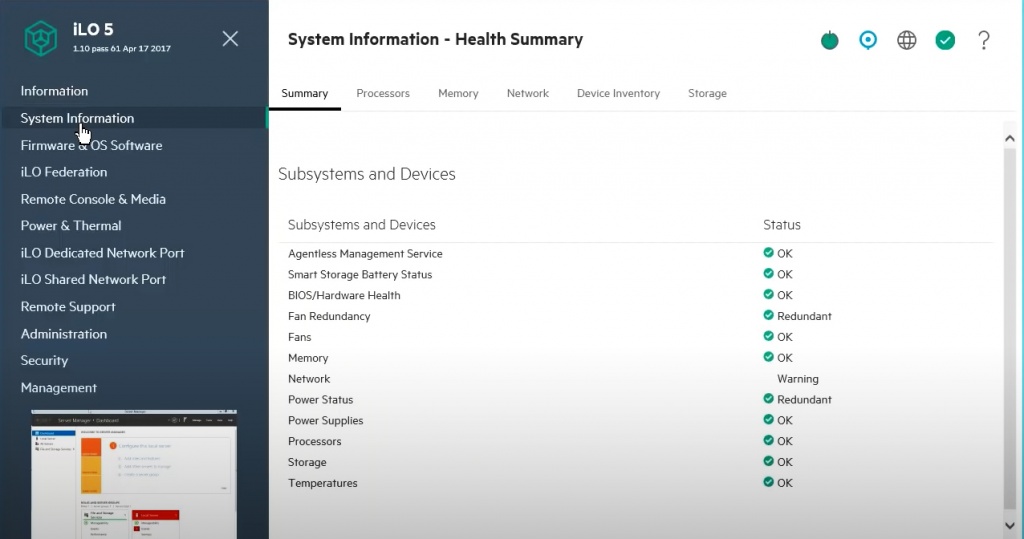This screenshot has width=1024, height=539.
Task: Close the sidebar with the X icon
Action: coord(230,39)
